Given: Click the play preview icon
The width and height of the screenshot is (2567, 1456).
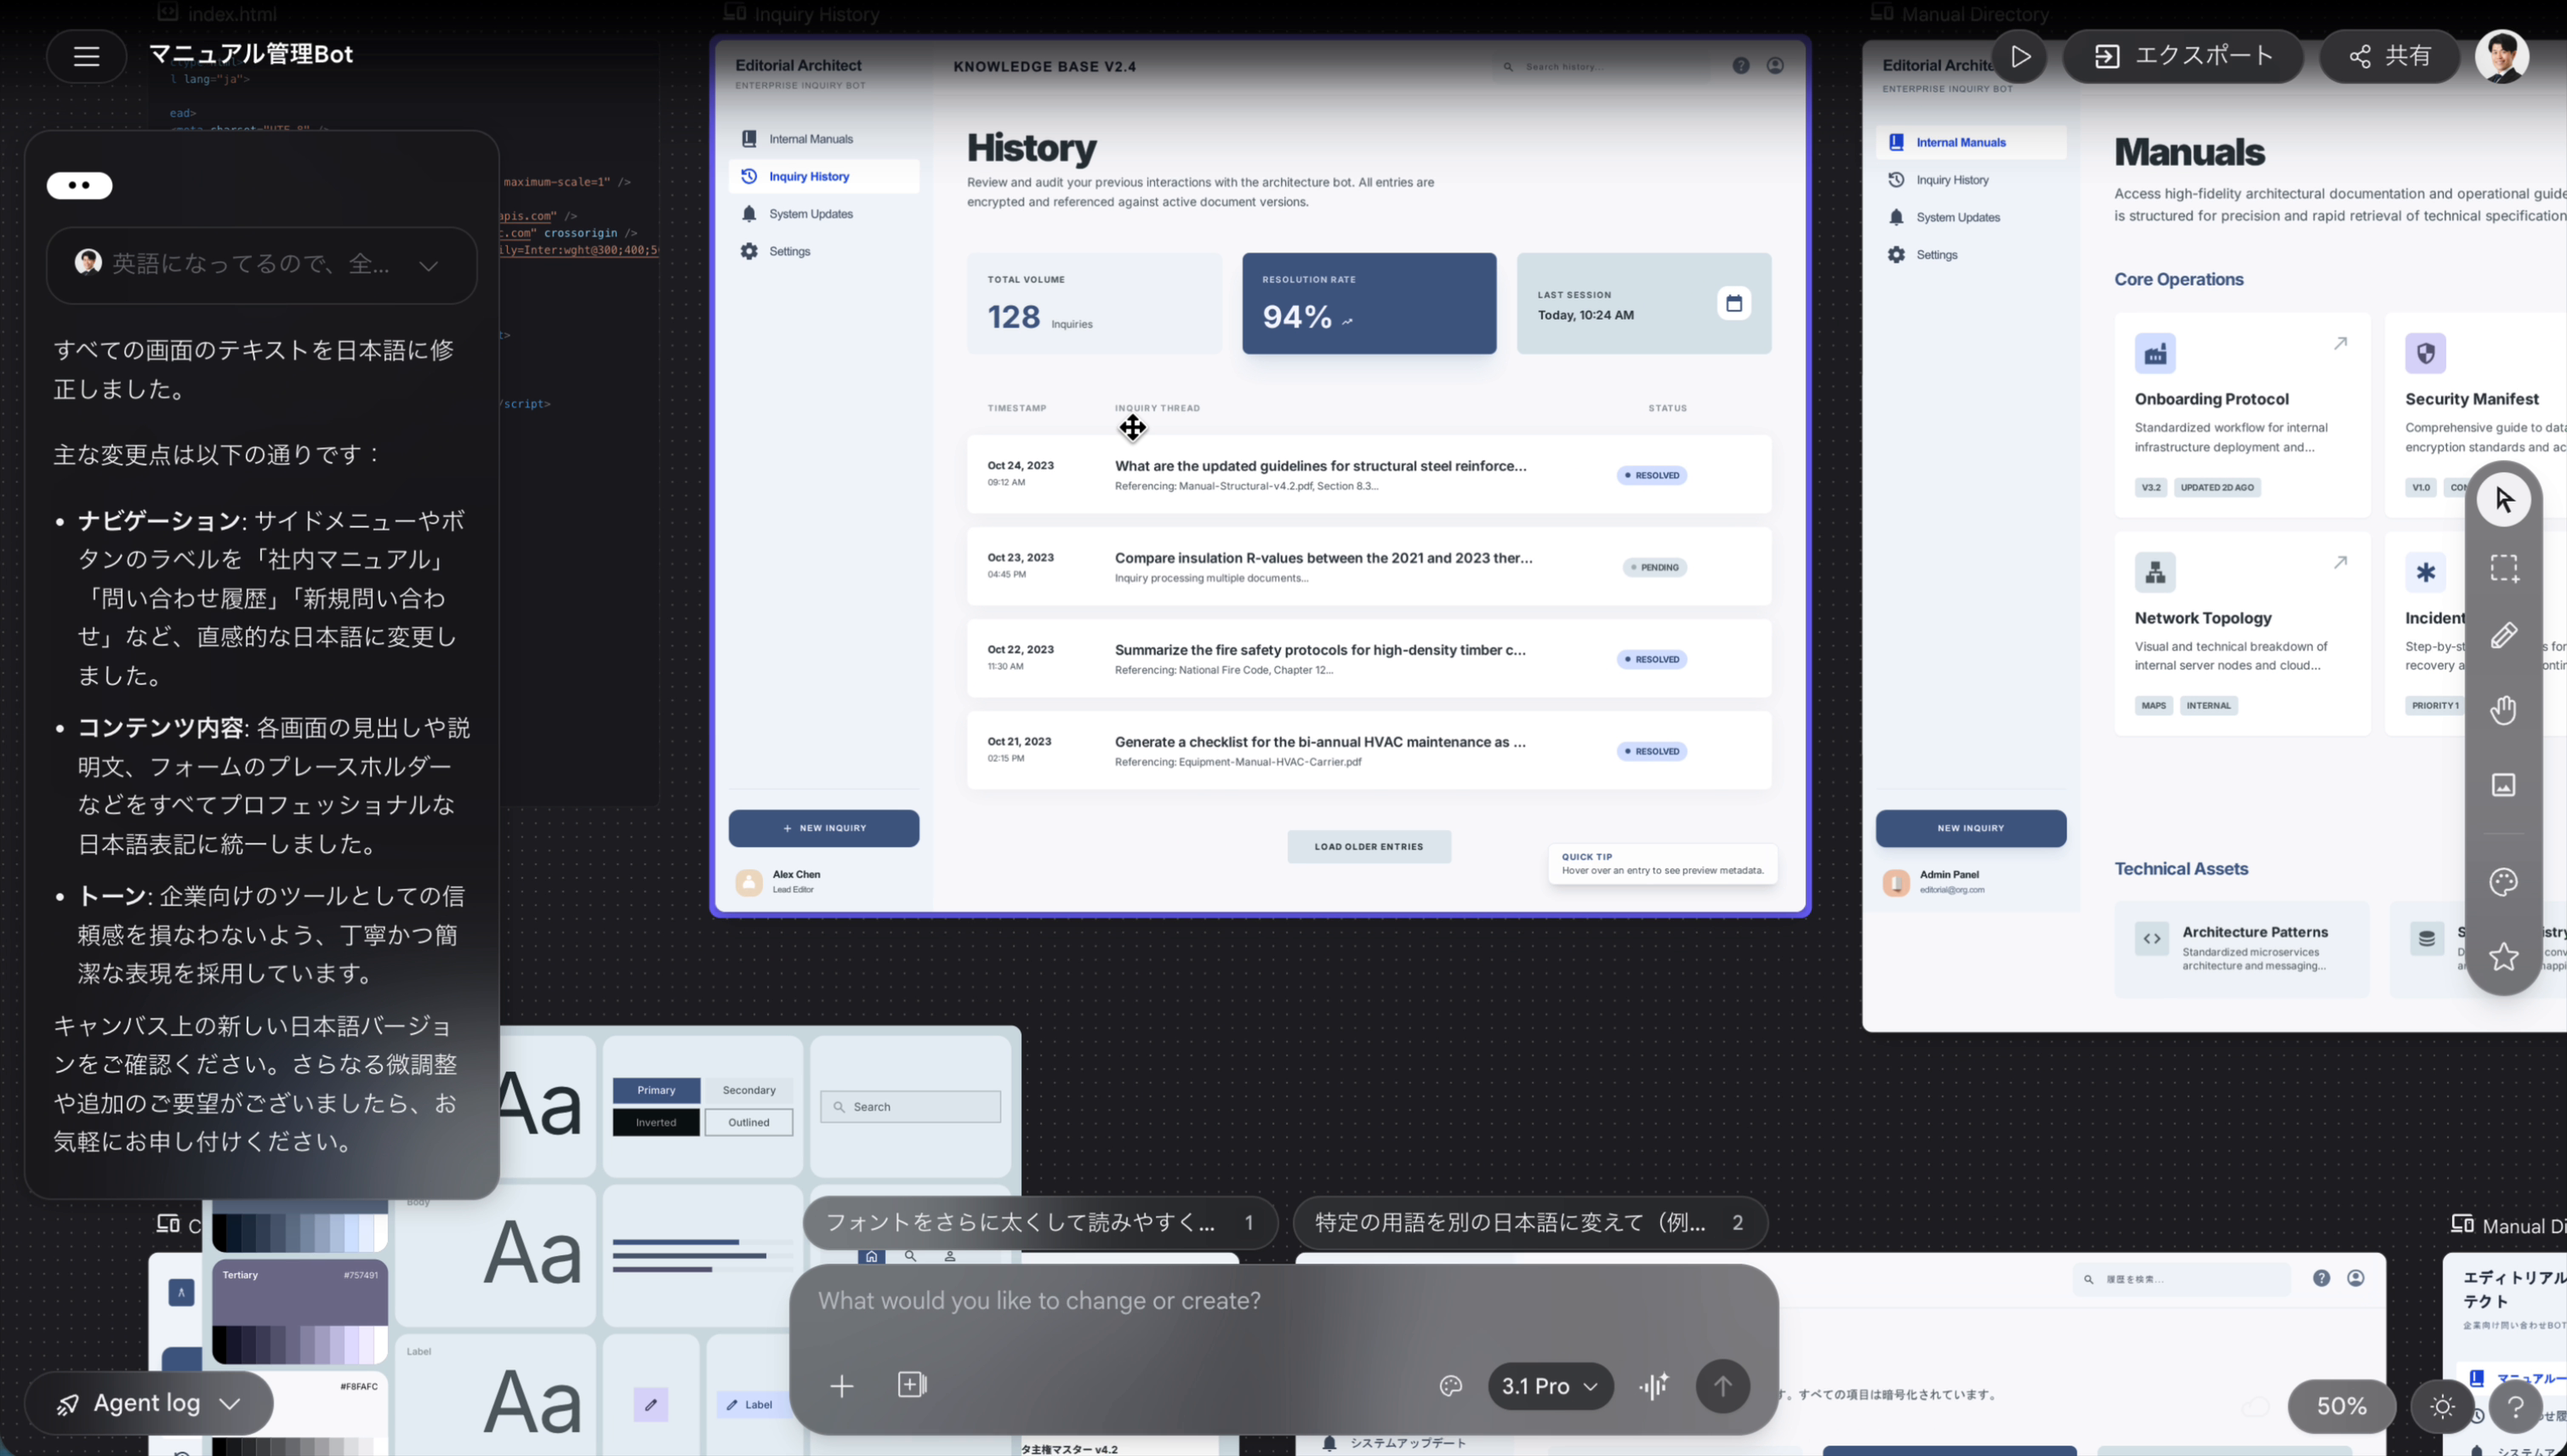Looking at the screenshot, I should [2020, 56].
